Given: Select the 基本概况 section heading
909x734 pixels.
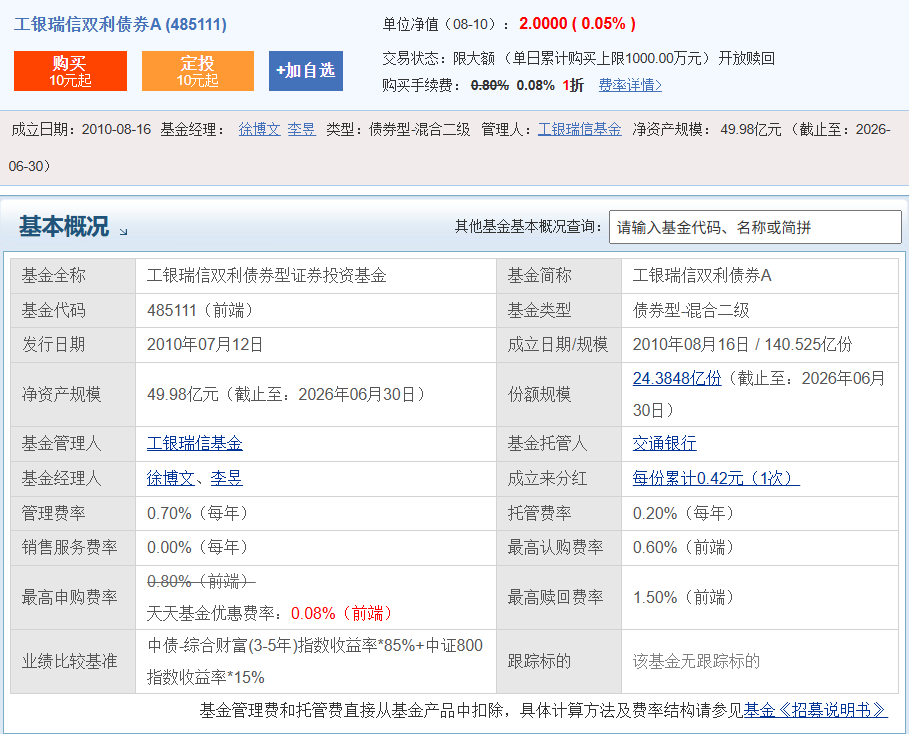Looking at the screenshot, I should [64, 226].
